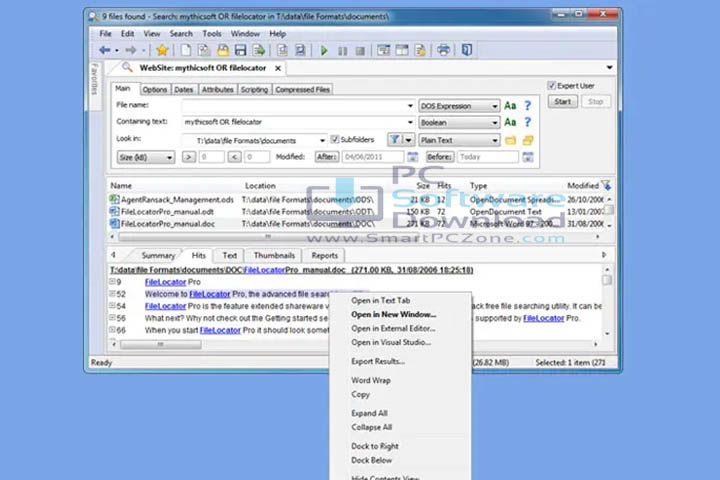
Task: Switch to the Options tab
Action: click(x=154, y=90)
